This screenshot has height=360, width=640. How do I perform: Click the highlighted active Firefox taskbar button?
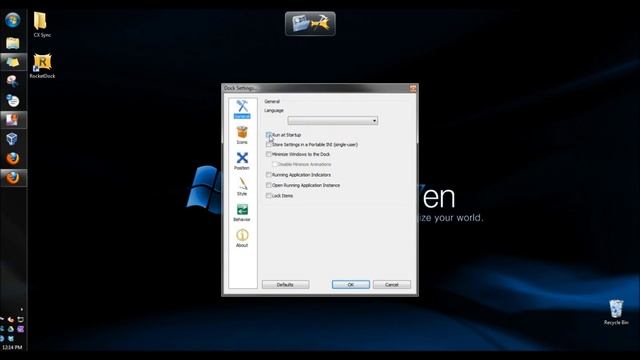13,178
